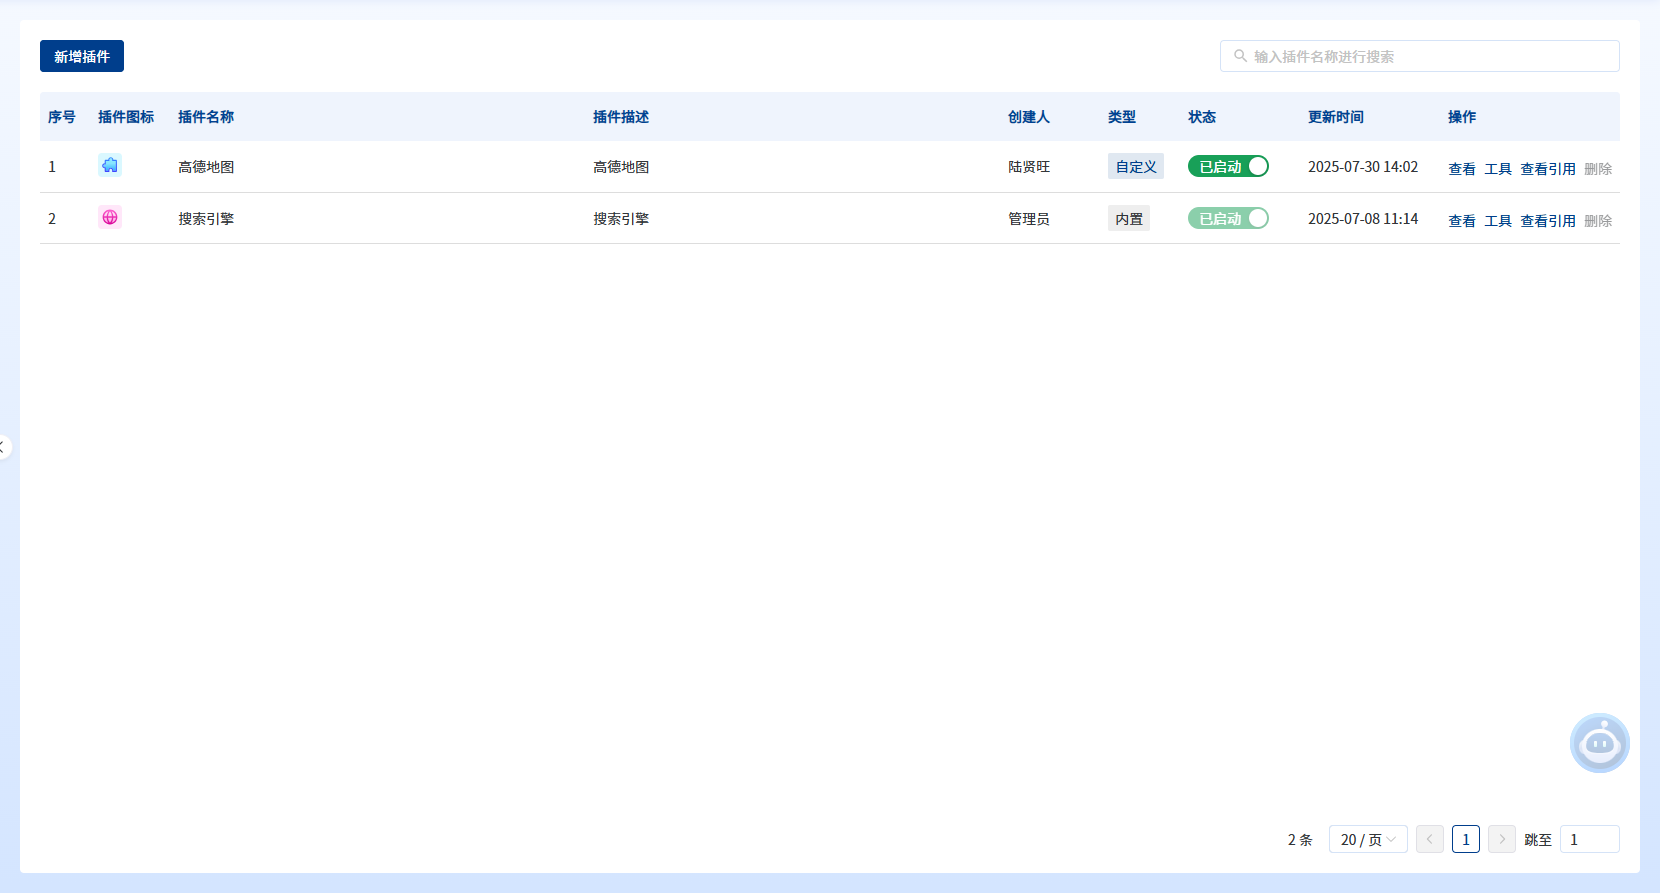
Task: Click 删除 for 高德地图 plugin
Action: pyautogui.click(x=1597, y=169)
